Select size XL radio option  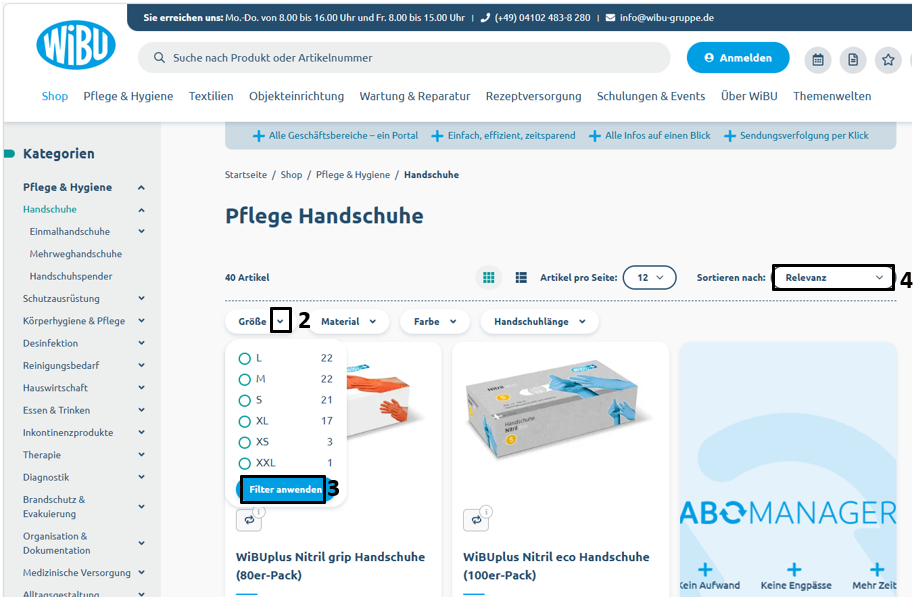pos(244,421)
